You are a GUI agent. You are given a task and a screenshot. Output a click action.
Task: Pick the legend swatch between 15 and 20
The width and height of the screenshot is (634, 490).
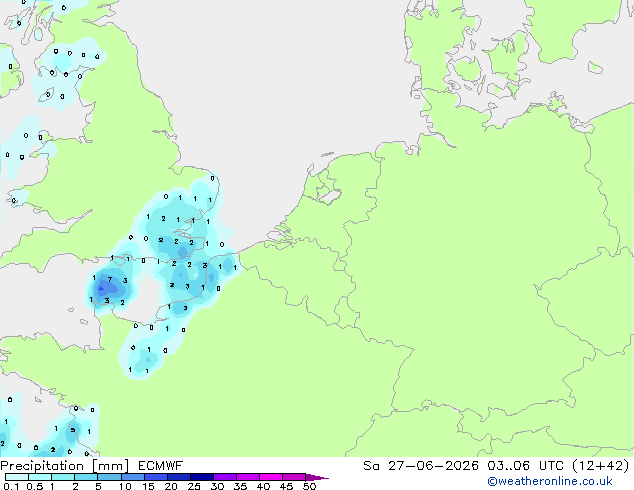[155, 477]
